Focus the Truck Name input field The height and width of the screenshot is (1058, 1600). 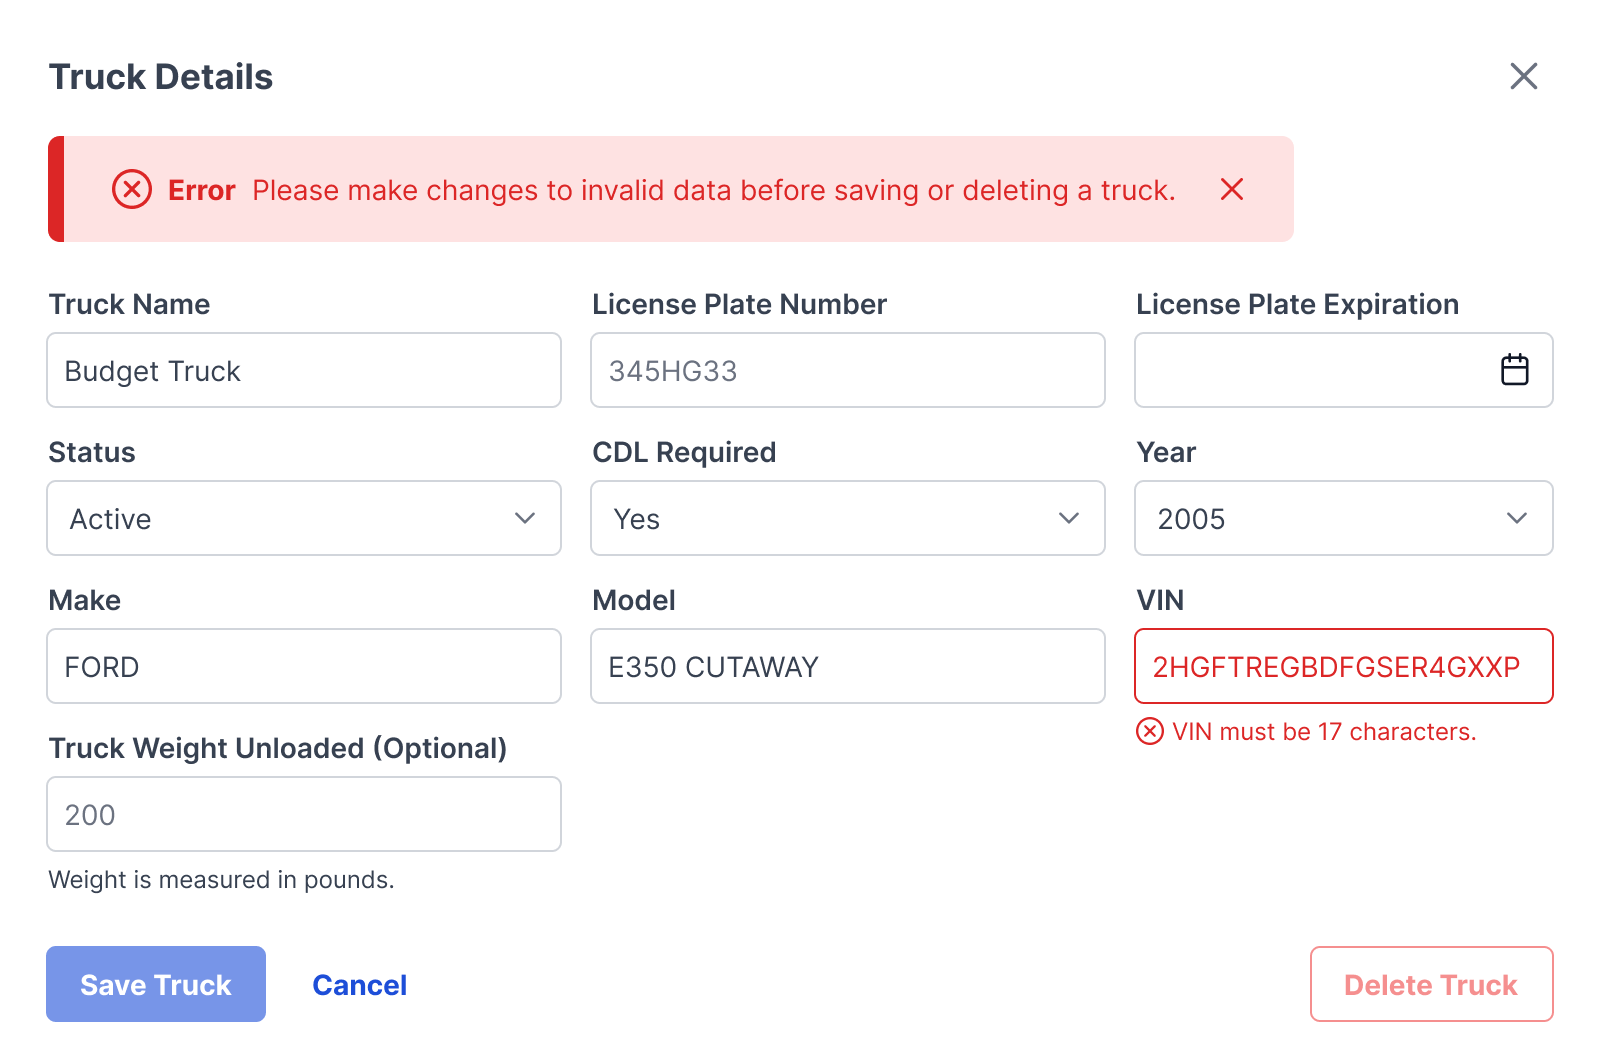pos(304,370)
